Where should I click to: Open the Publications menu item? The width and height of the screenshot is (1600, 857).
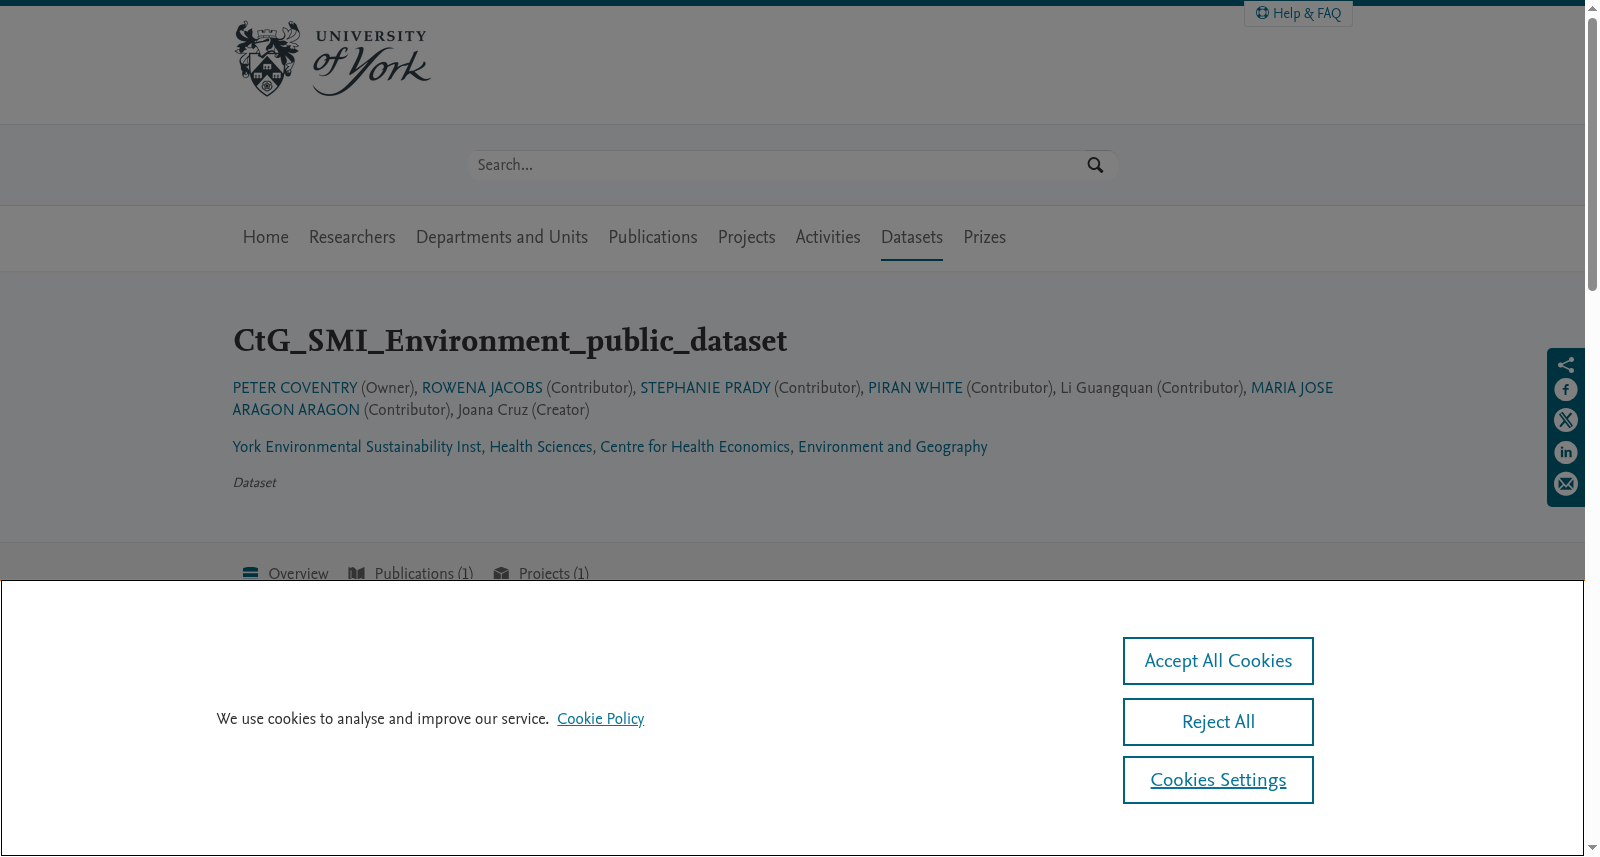[653, 237]
